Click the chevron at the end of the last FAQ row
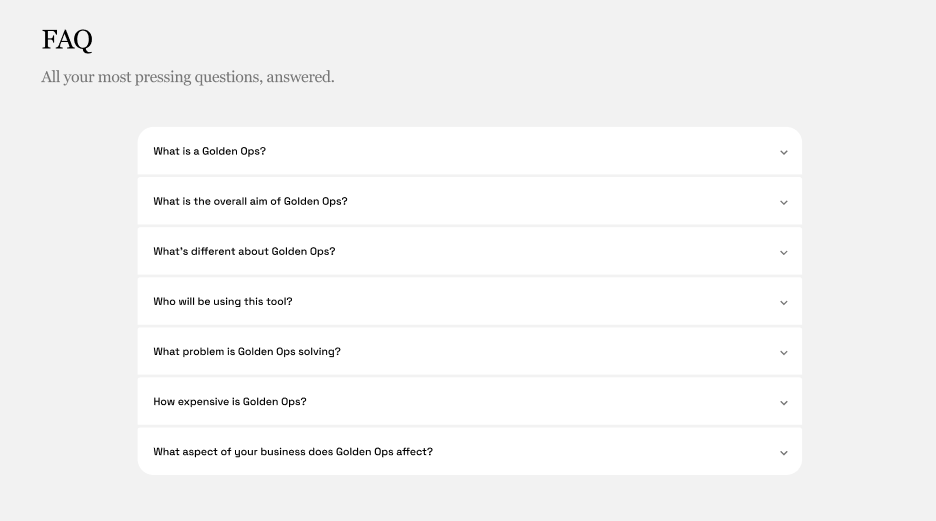 (x=783, y=453)
